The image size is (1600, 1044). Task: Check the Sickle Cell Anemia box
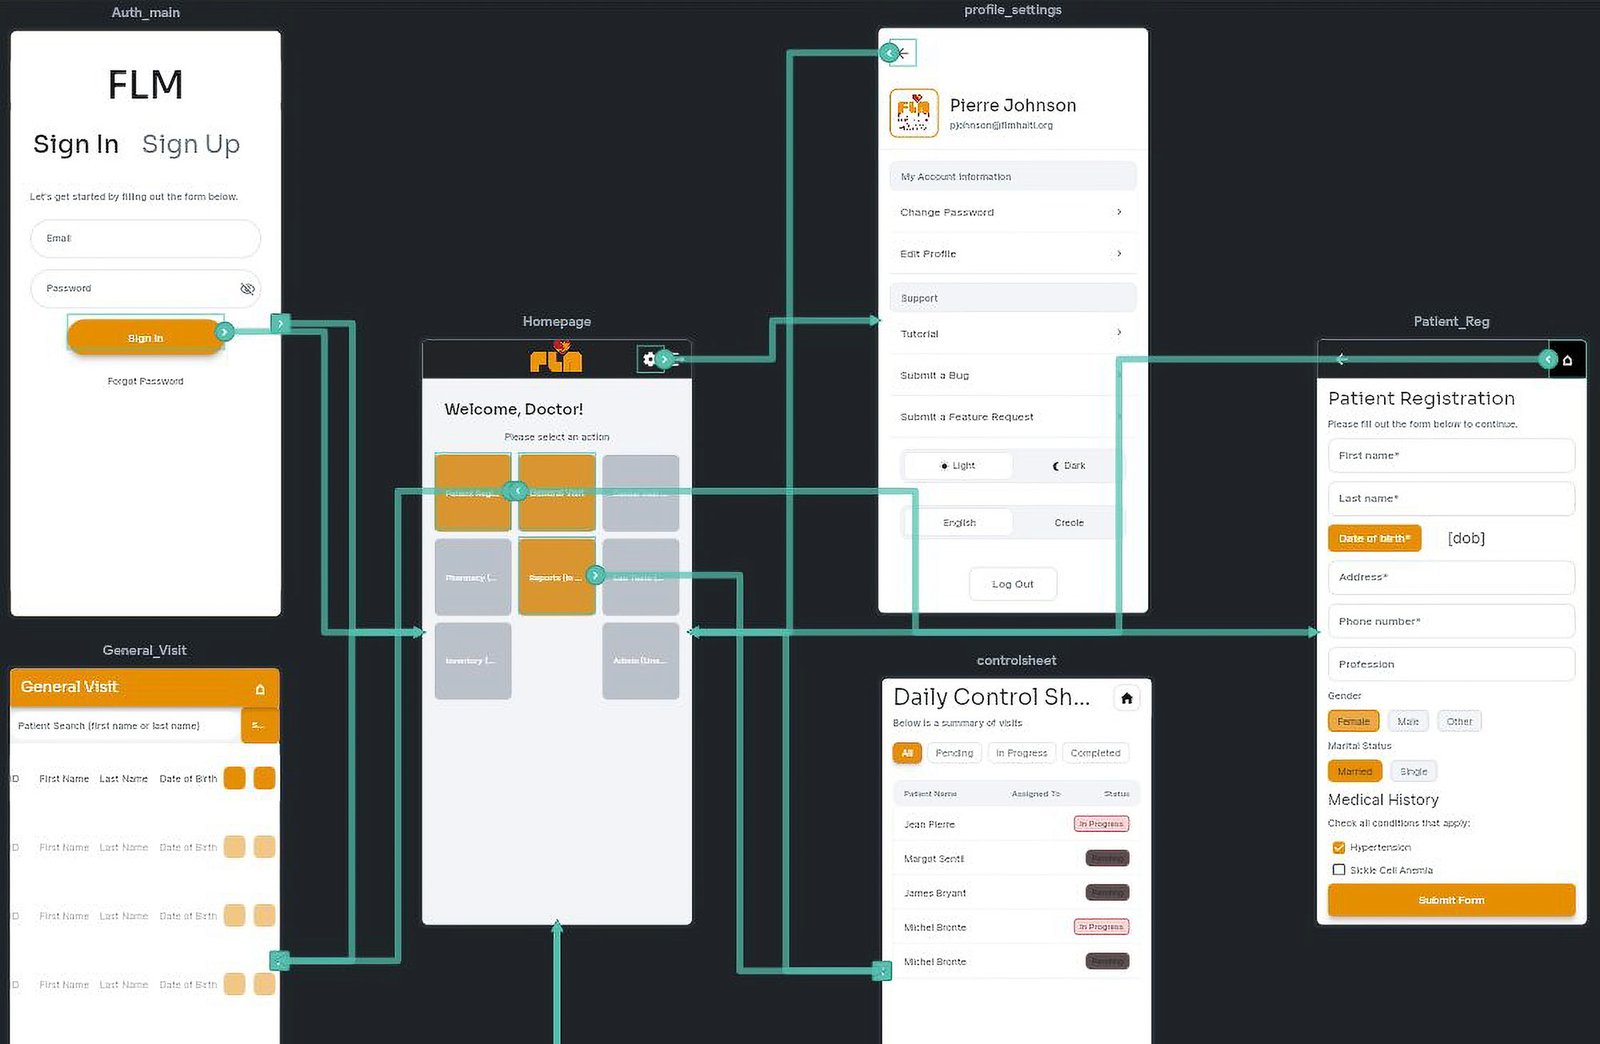[1339, 869]
